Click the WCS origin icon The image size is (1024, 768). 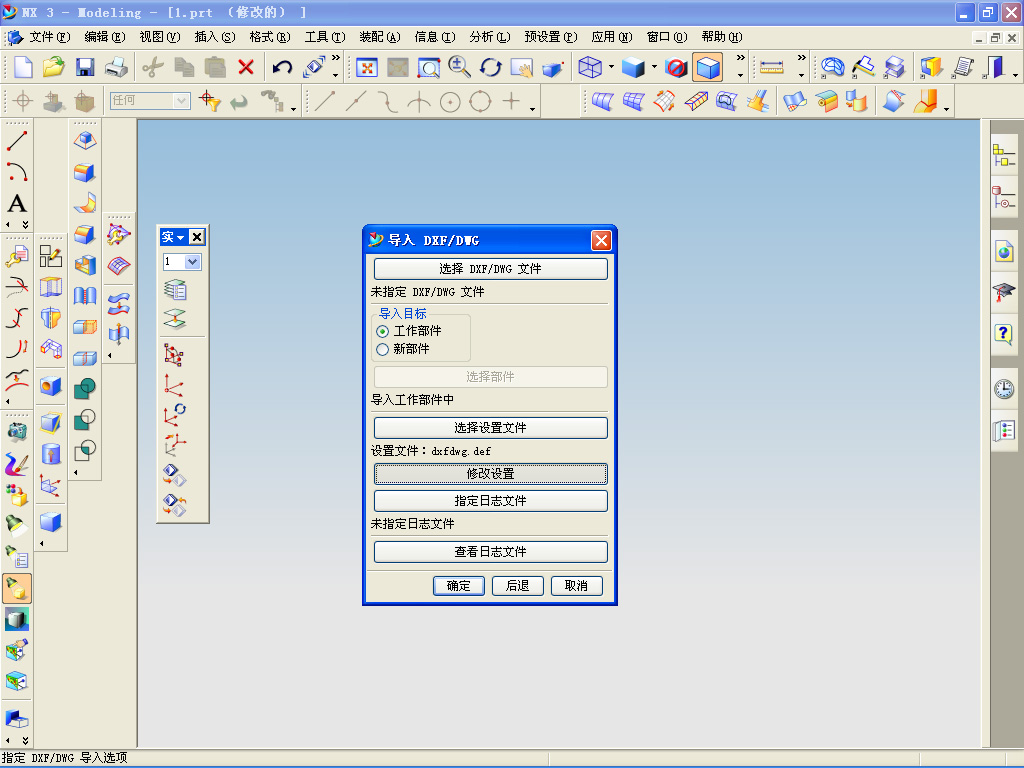[x=173, y=386]
